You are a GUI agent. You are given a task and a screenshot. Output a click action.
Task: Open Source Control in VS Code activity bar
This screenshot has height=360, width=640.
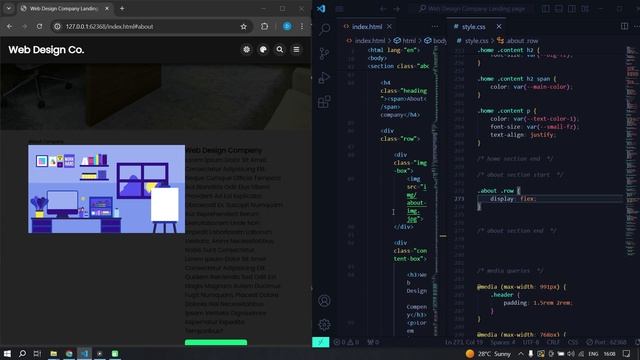click(x=324, y=53)
